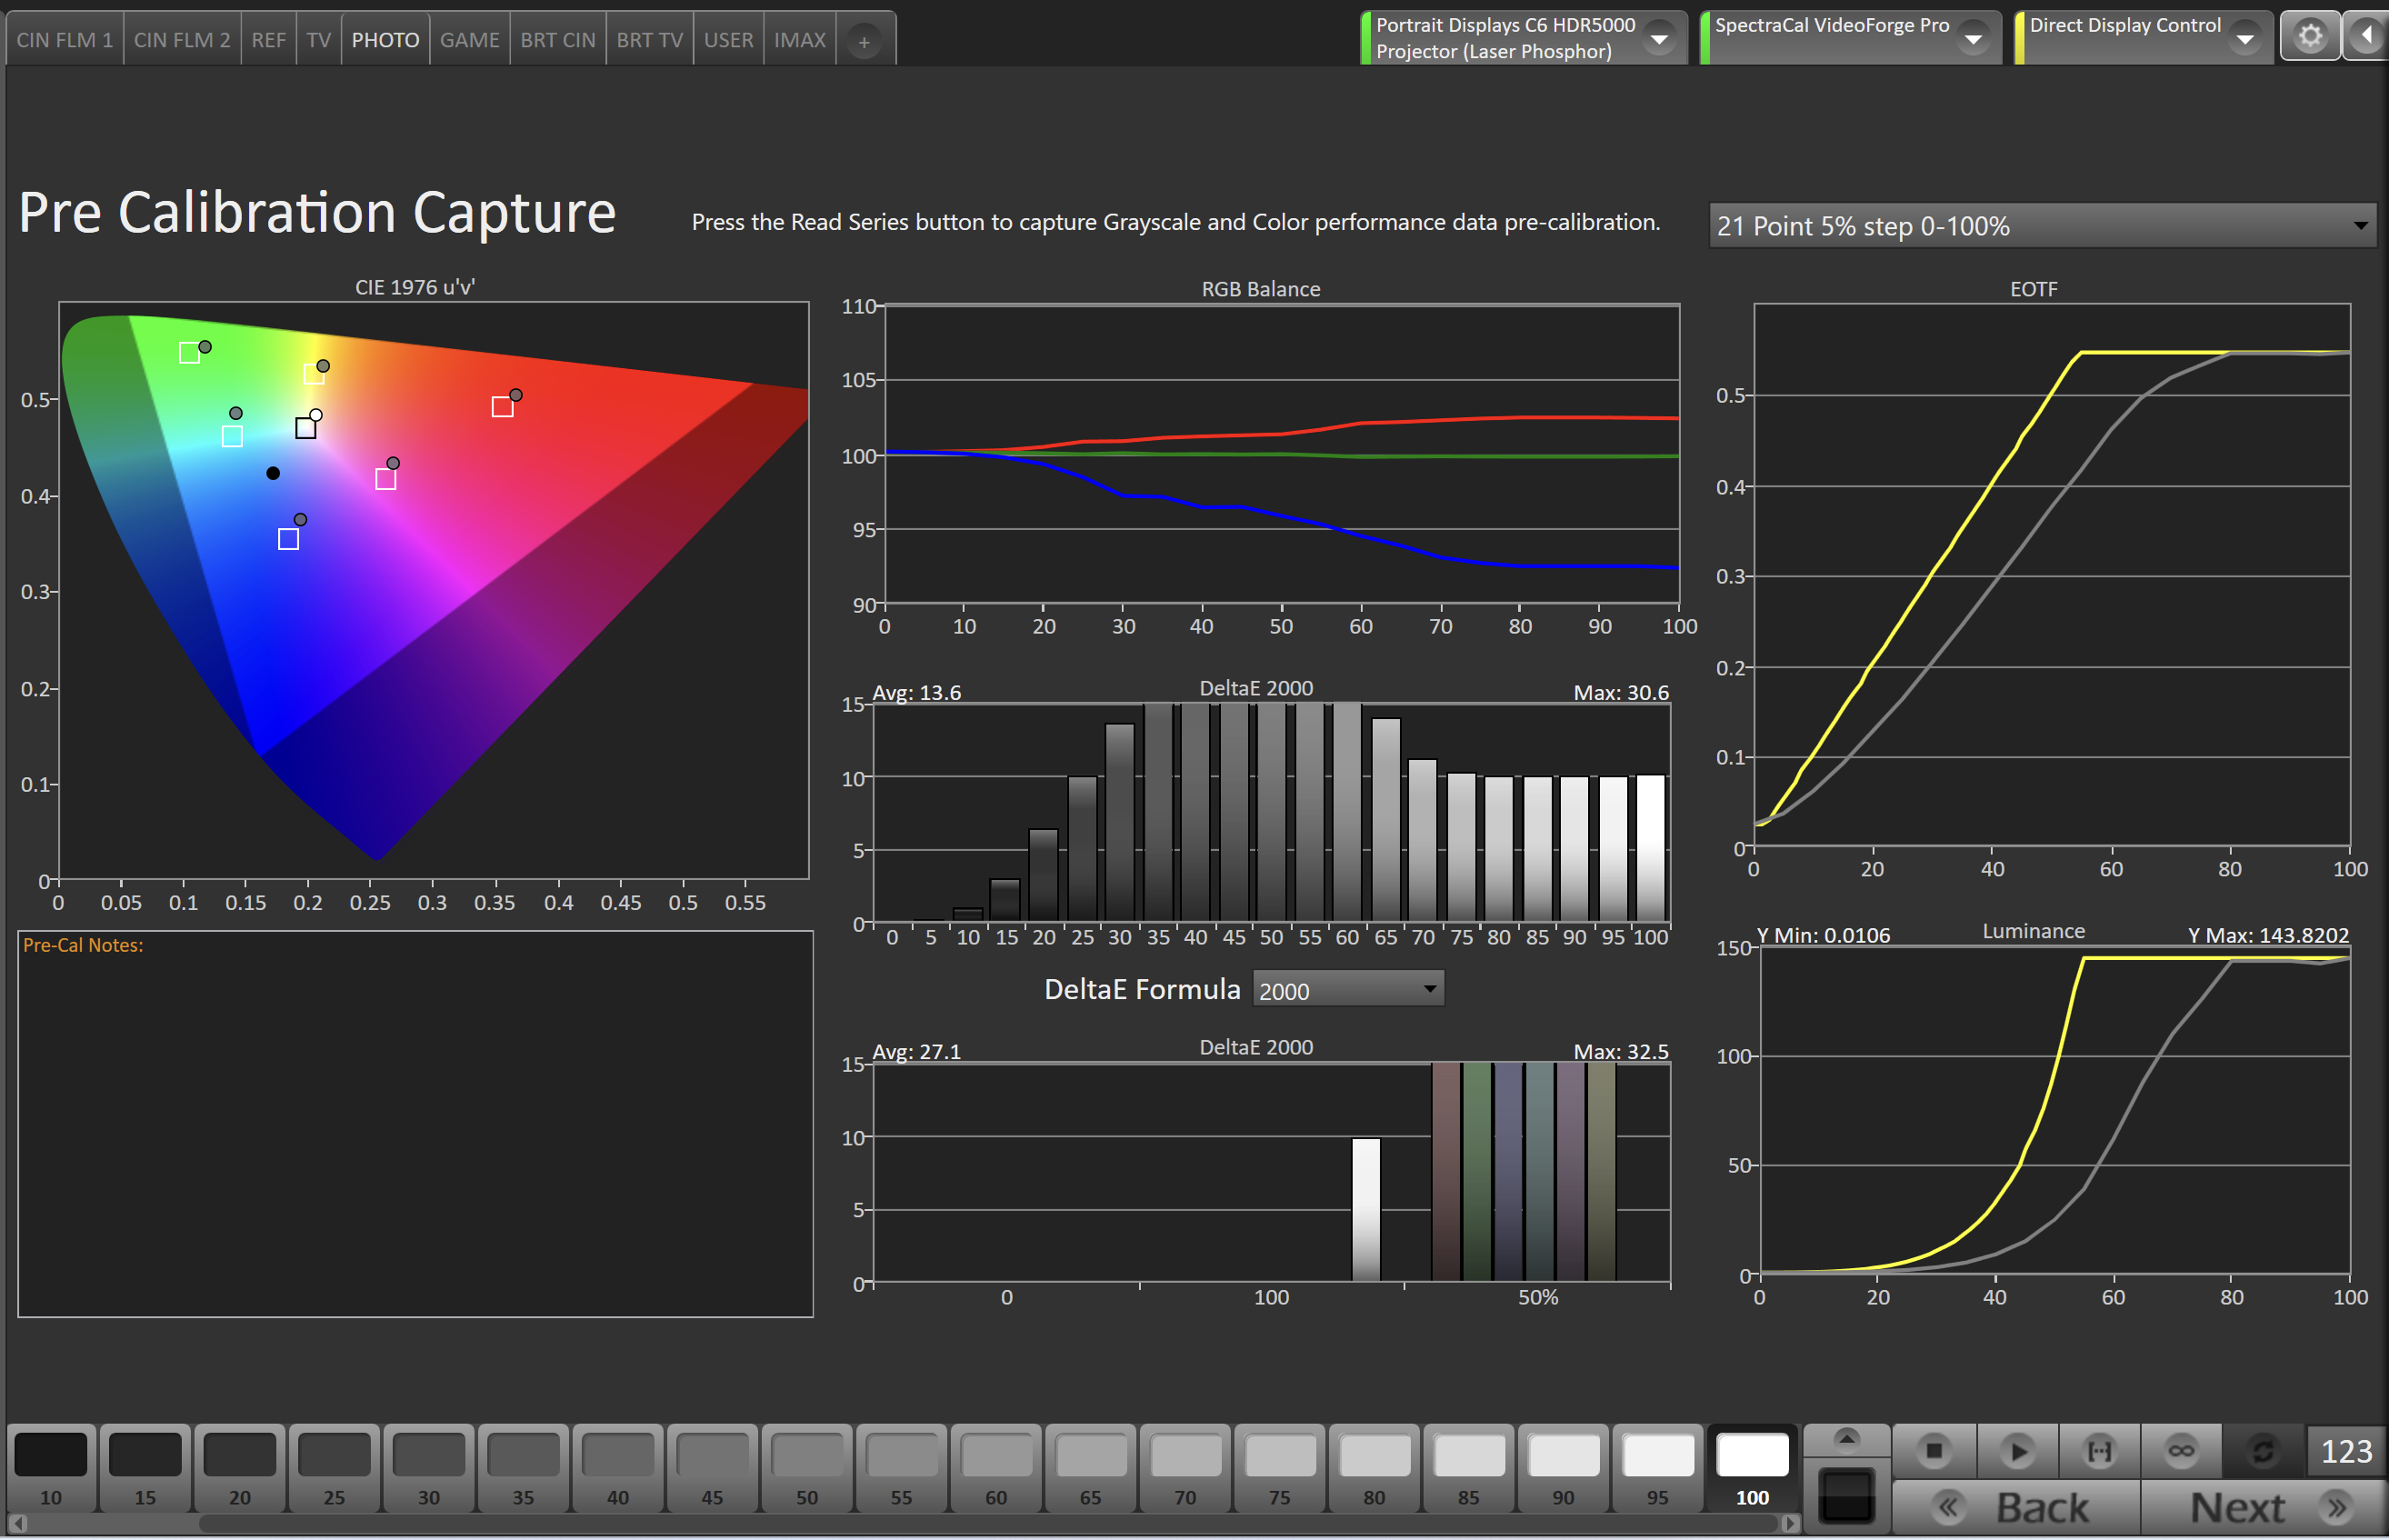Select the PHOTO tab
The image size is (2389, 1540).
386,40
